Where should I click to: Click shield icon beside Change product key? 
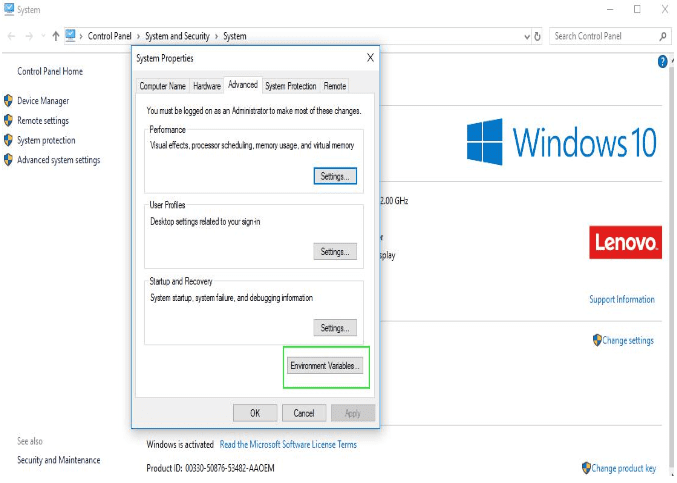(x=586, y=467)
